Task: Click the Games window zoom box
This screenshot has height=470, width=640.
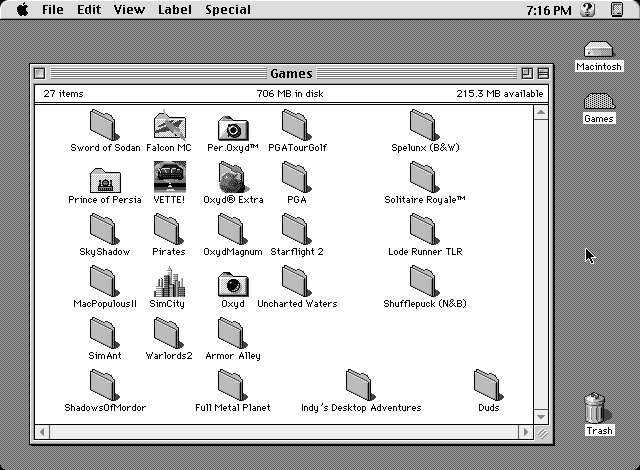Action: [x=527, y=73]
